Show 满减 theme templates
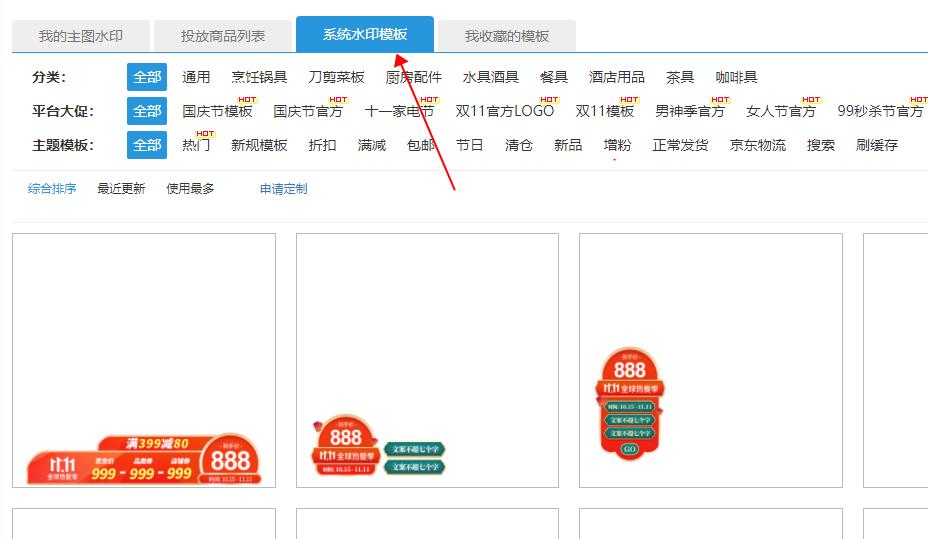The width and height of the screenshot is (928, 539). tap(372, 145)
